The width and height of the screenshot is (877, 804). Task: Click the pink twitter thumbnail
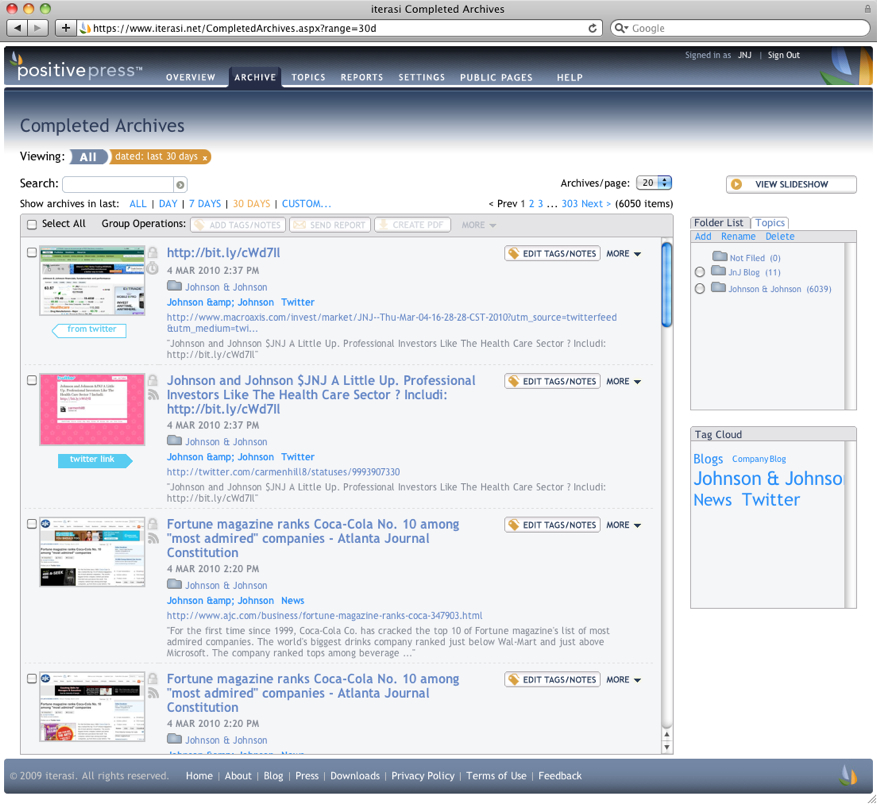pyautogui.click(x=92, y=410)
